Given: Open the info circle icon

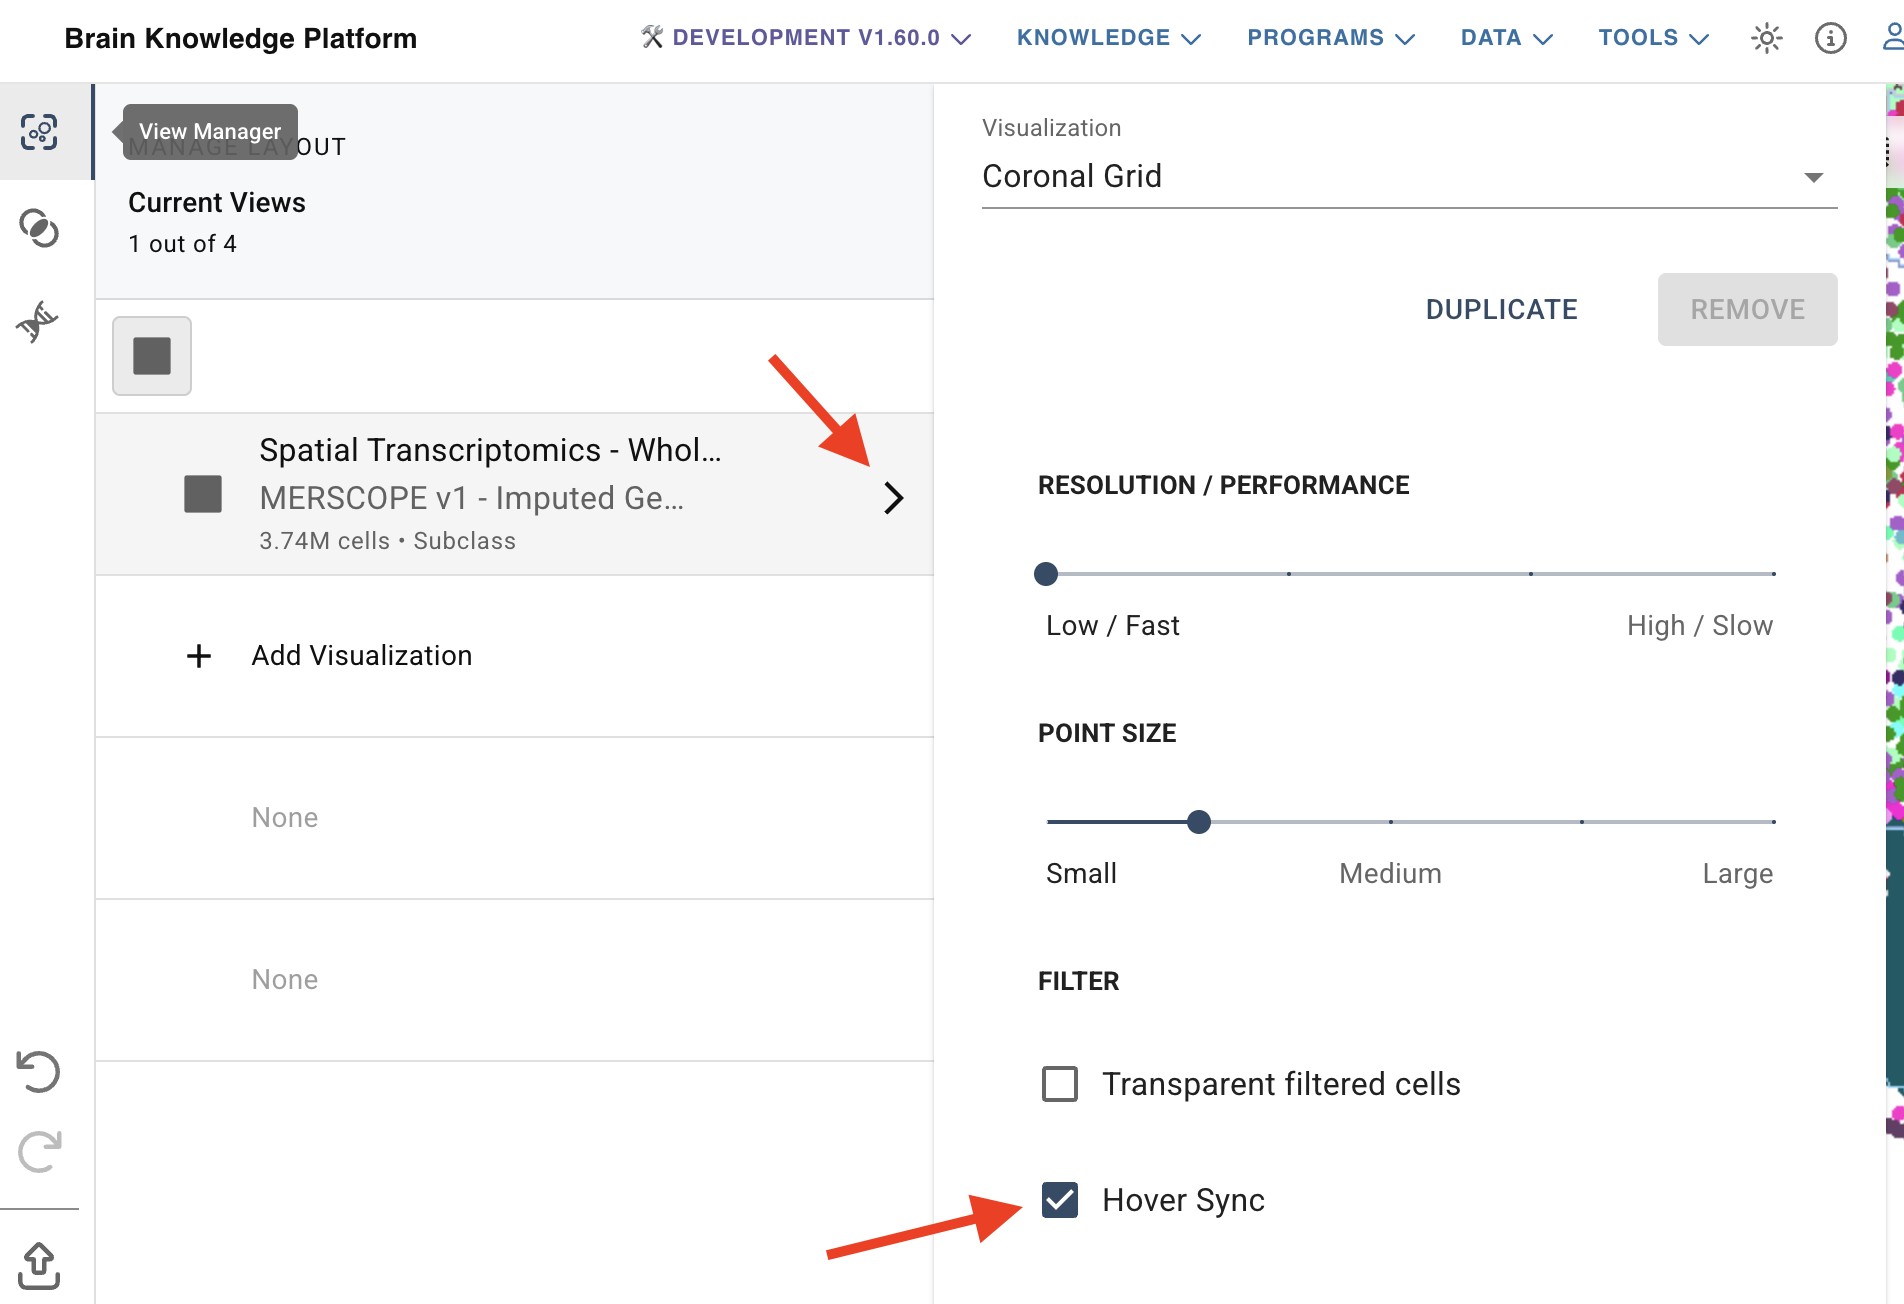Looking at the screenshot, I should click(1830, 38).
